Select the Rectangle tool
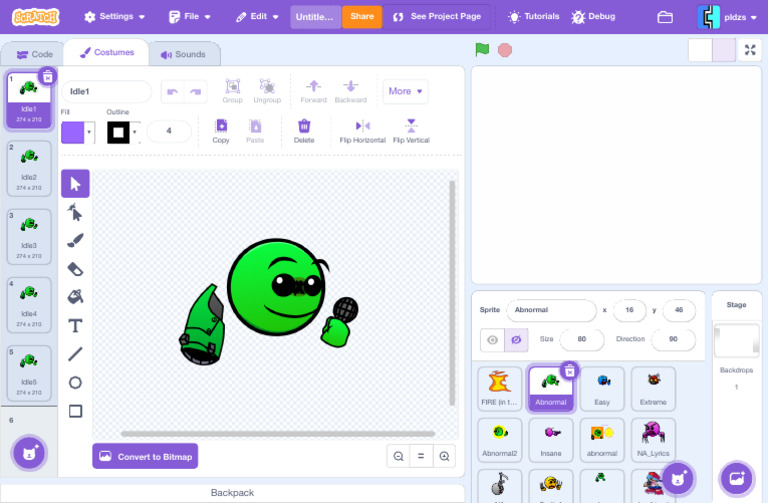The height and width of the screenshot is (503, 768). pos(75,410)
